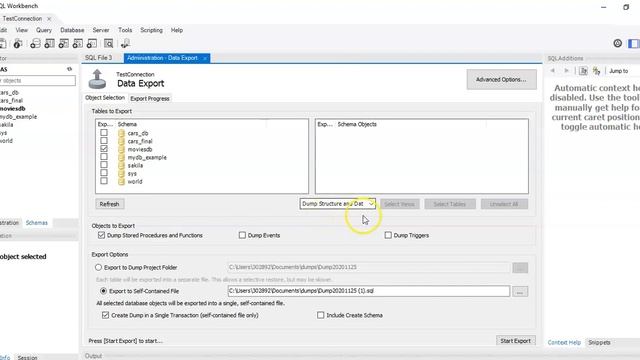The image size is (640, 360).
Task: Click the create new view toolbar icon
Action: tap(63, 44)
